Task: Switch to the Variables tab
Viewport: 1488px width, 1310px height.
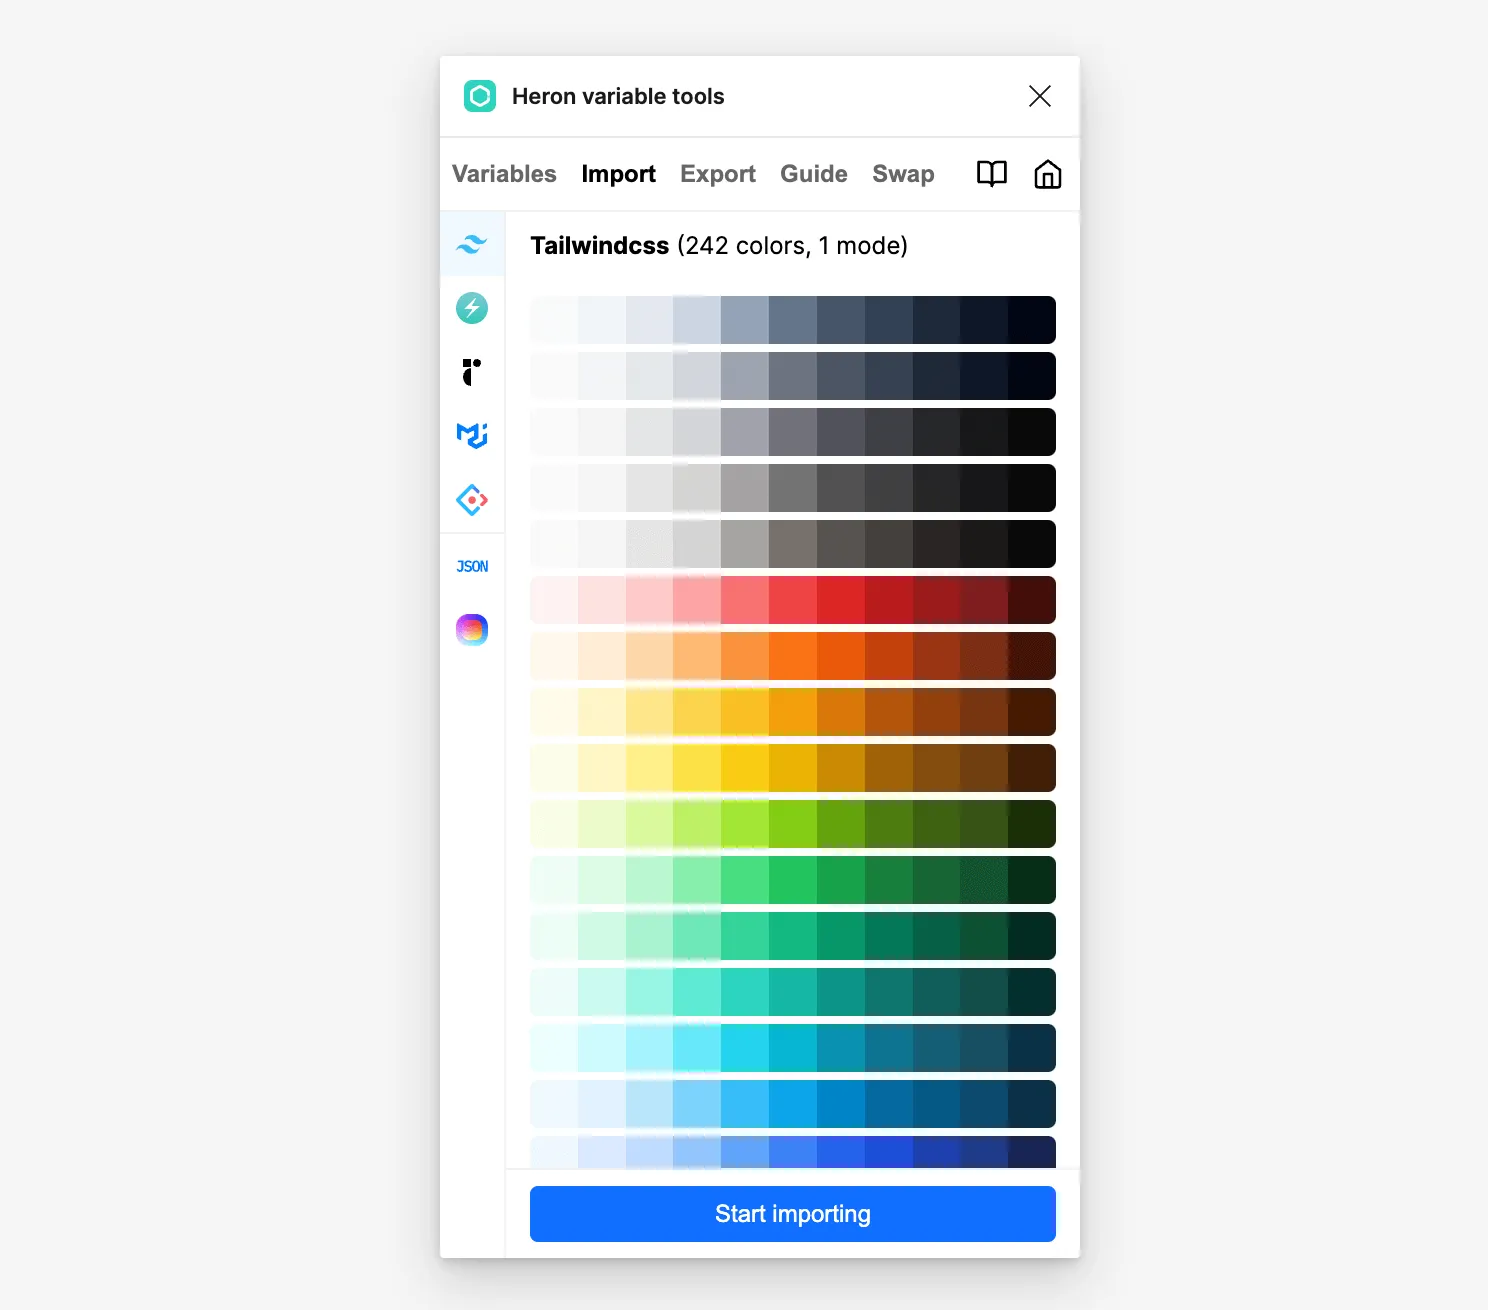Action: click(504, 174)
